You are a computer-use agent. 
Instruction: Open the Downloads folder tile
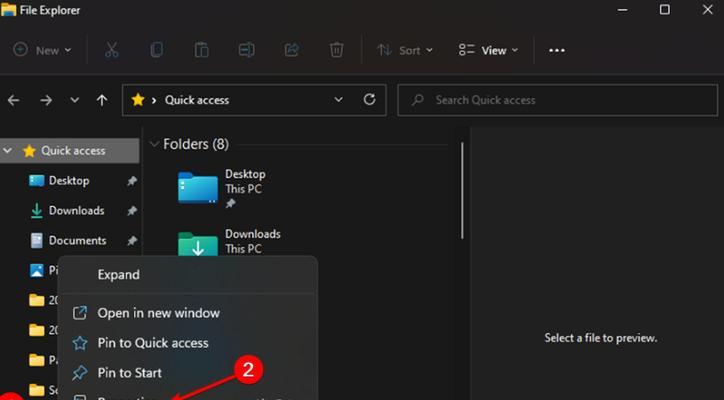tap(230, 243)
